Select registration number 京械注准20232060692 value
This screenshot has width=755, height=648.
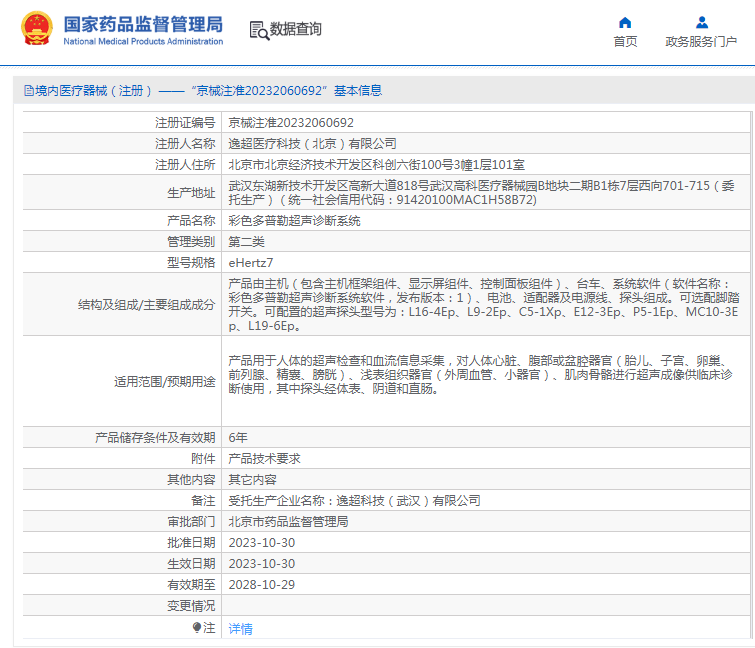(x=291, y=123)
